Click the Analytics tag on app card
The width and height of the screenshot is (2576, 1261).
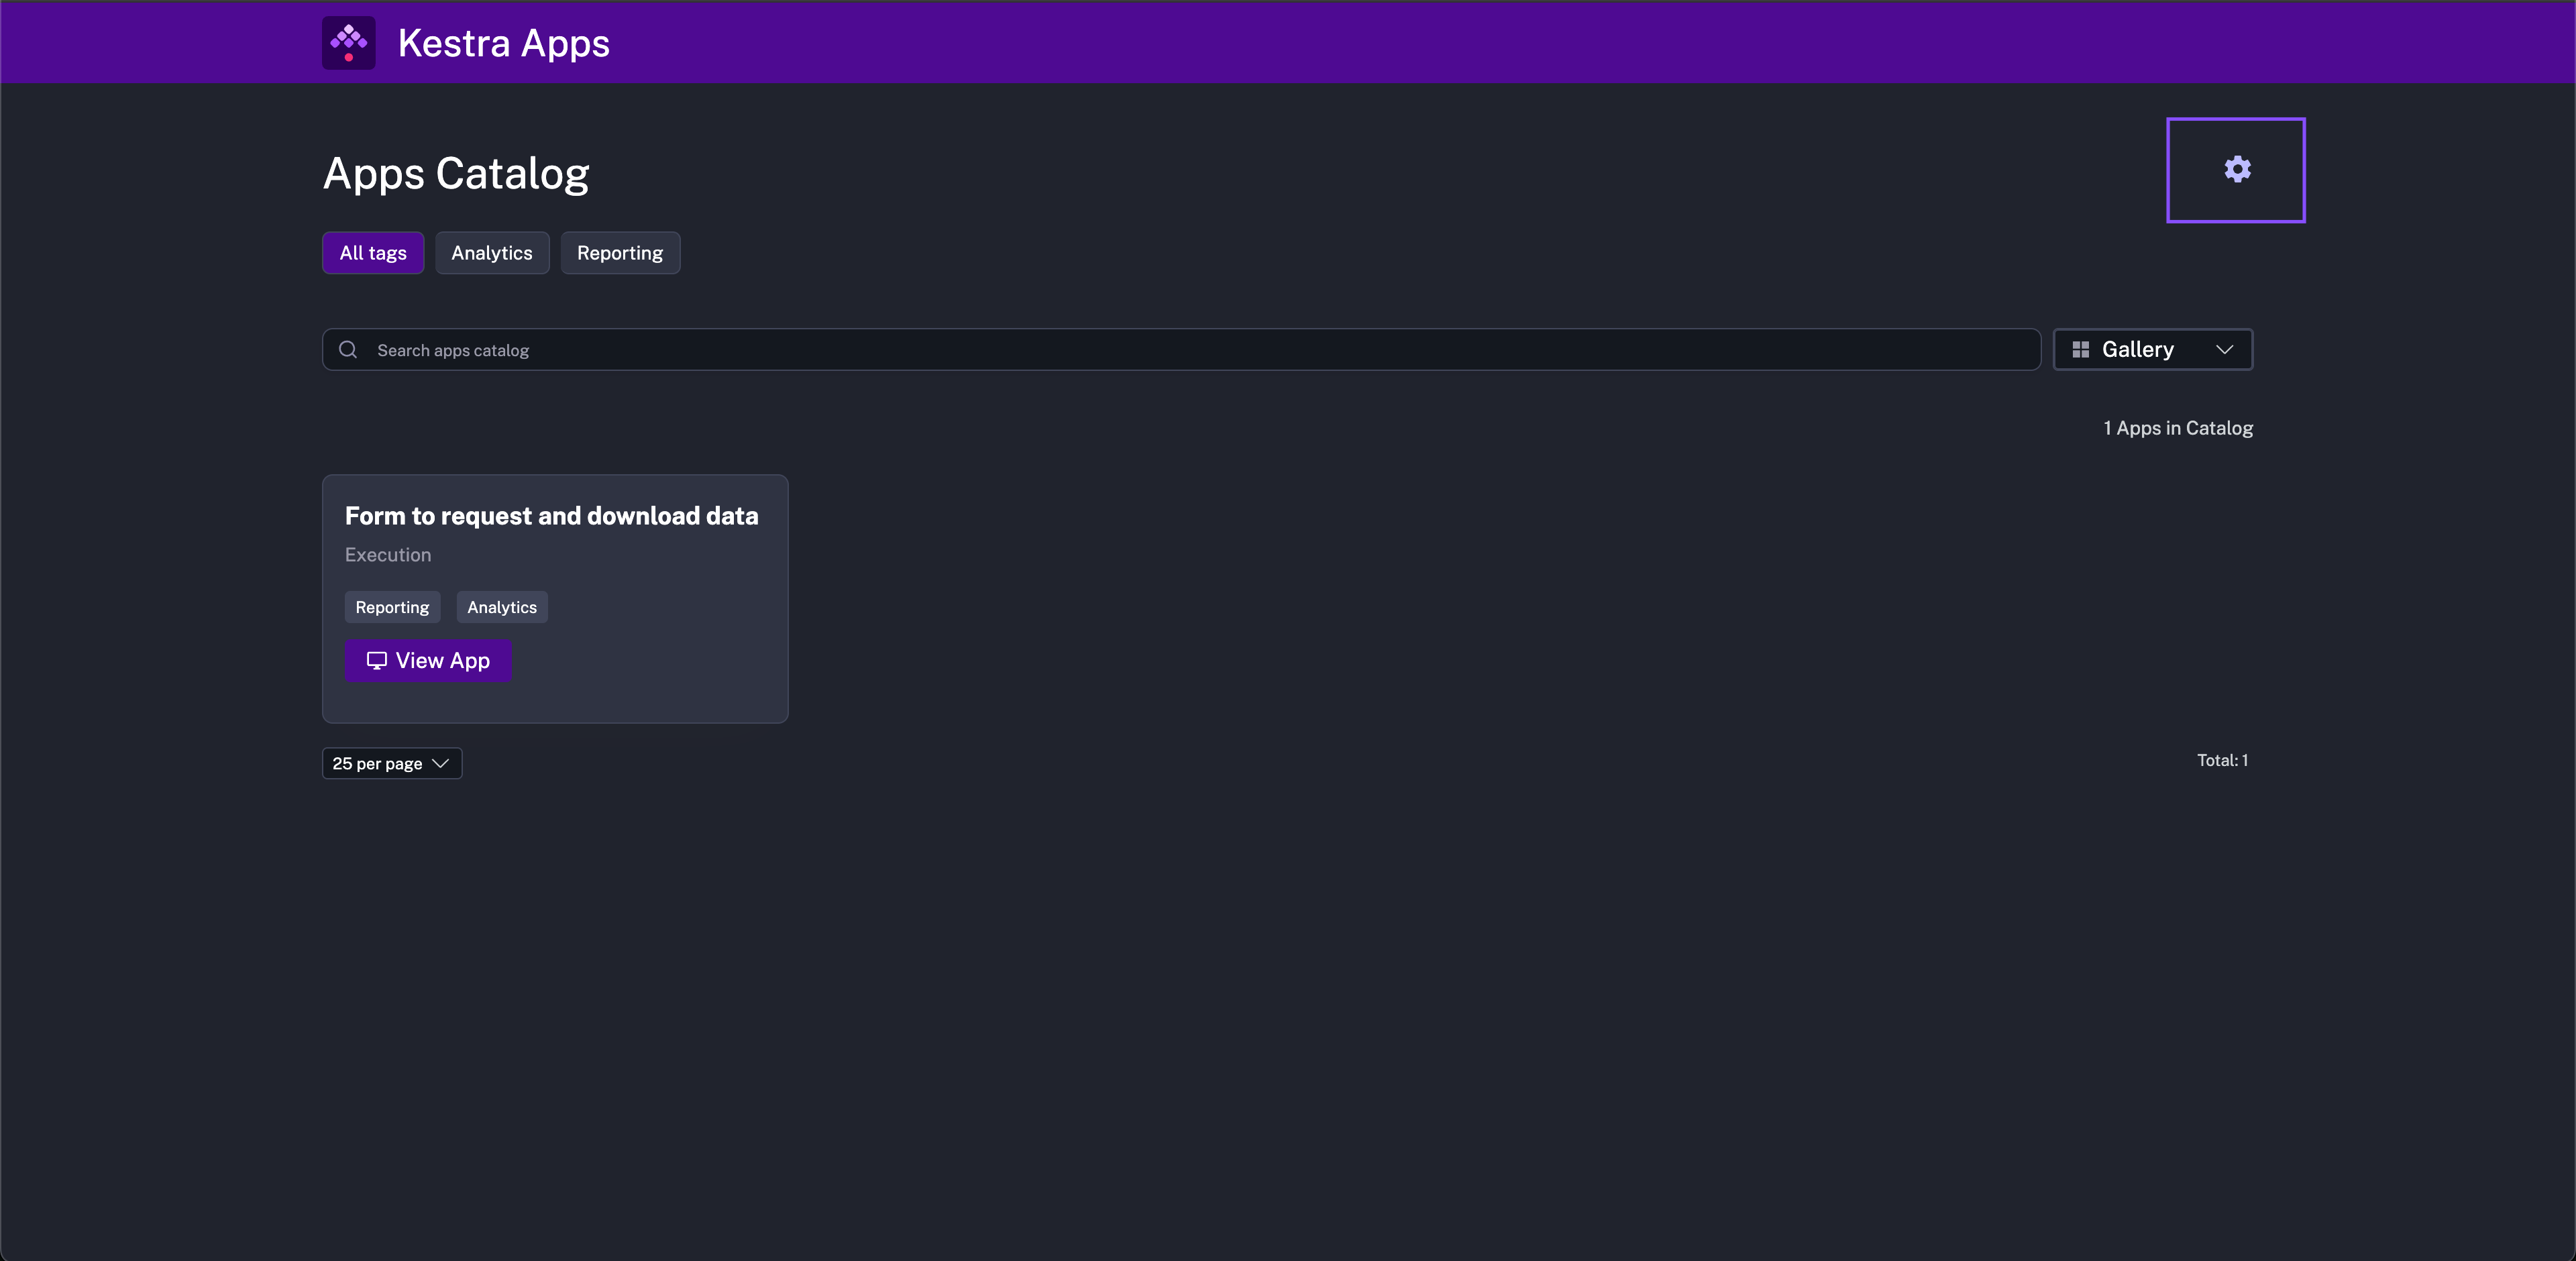pyautogui.click(x=502, y=608)
